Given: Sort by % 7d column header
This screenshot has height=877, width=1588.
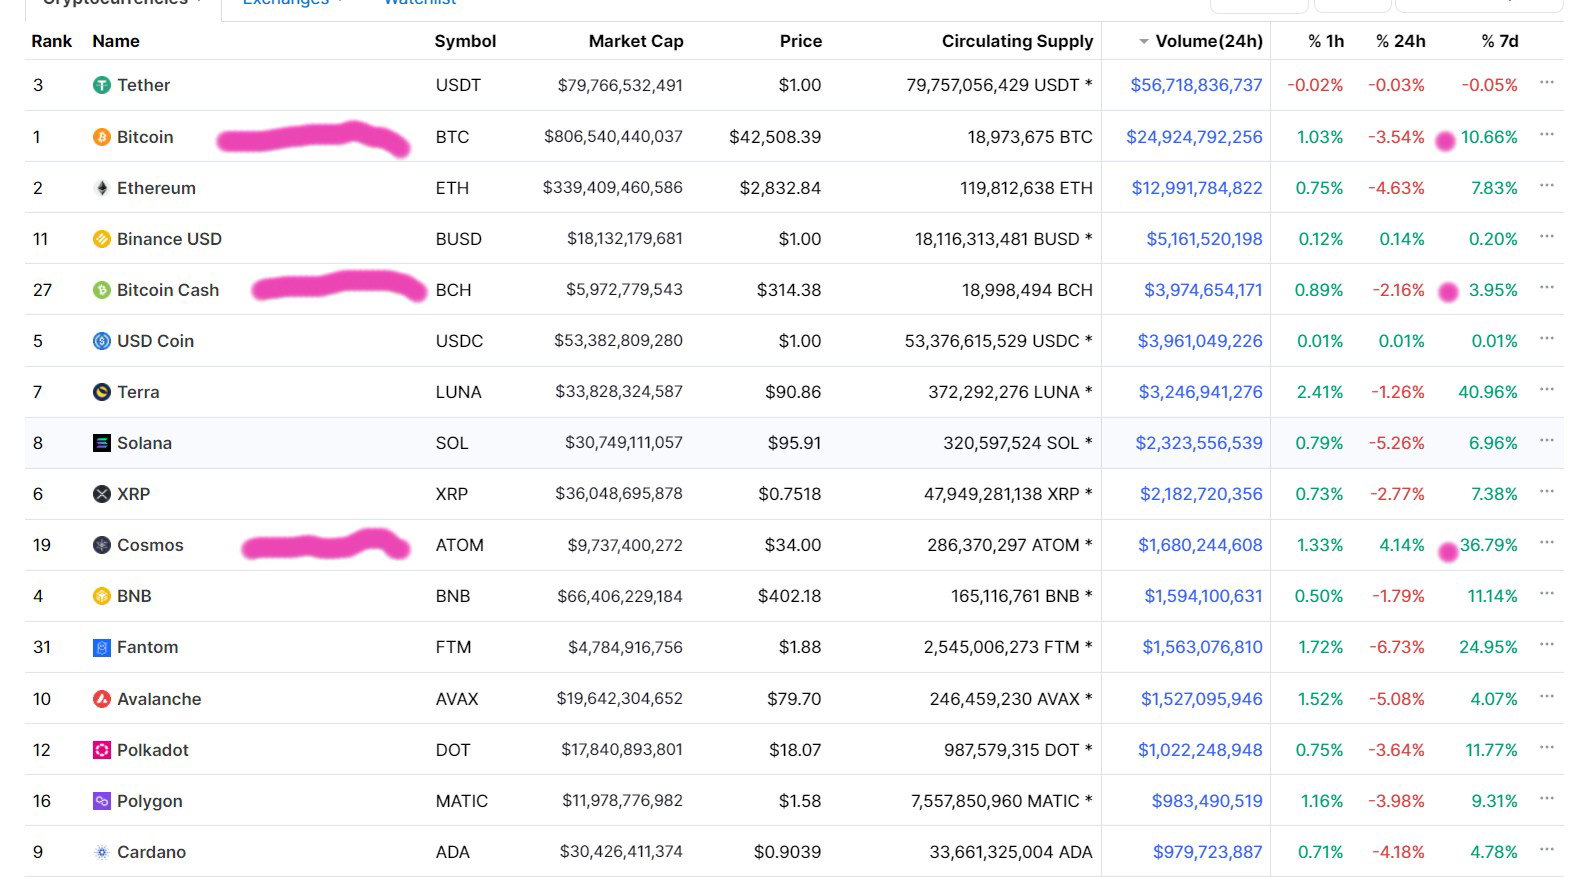Looking at the screenshot, I should [x=1499, y=41].
